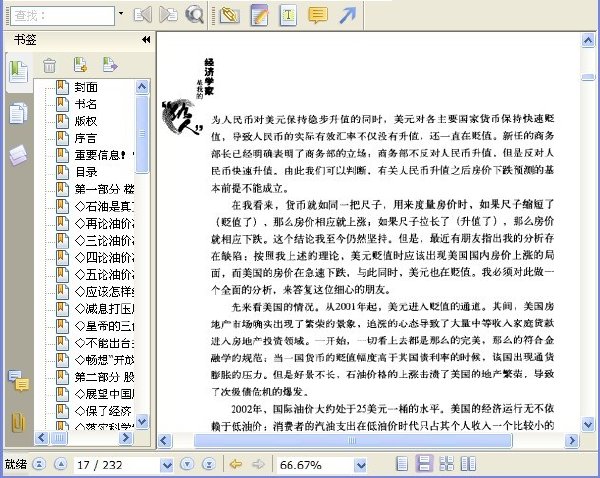This screenshot has height=478, width=600.
Task: Open the pages thumbnail panel
Action: tap(18, 113)
